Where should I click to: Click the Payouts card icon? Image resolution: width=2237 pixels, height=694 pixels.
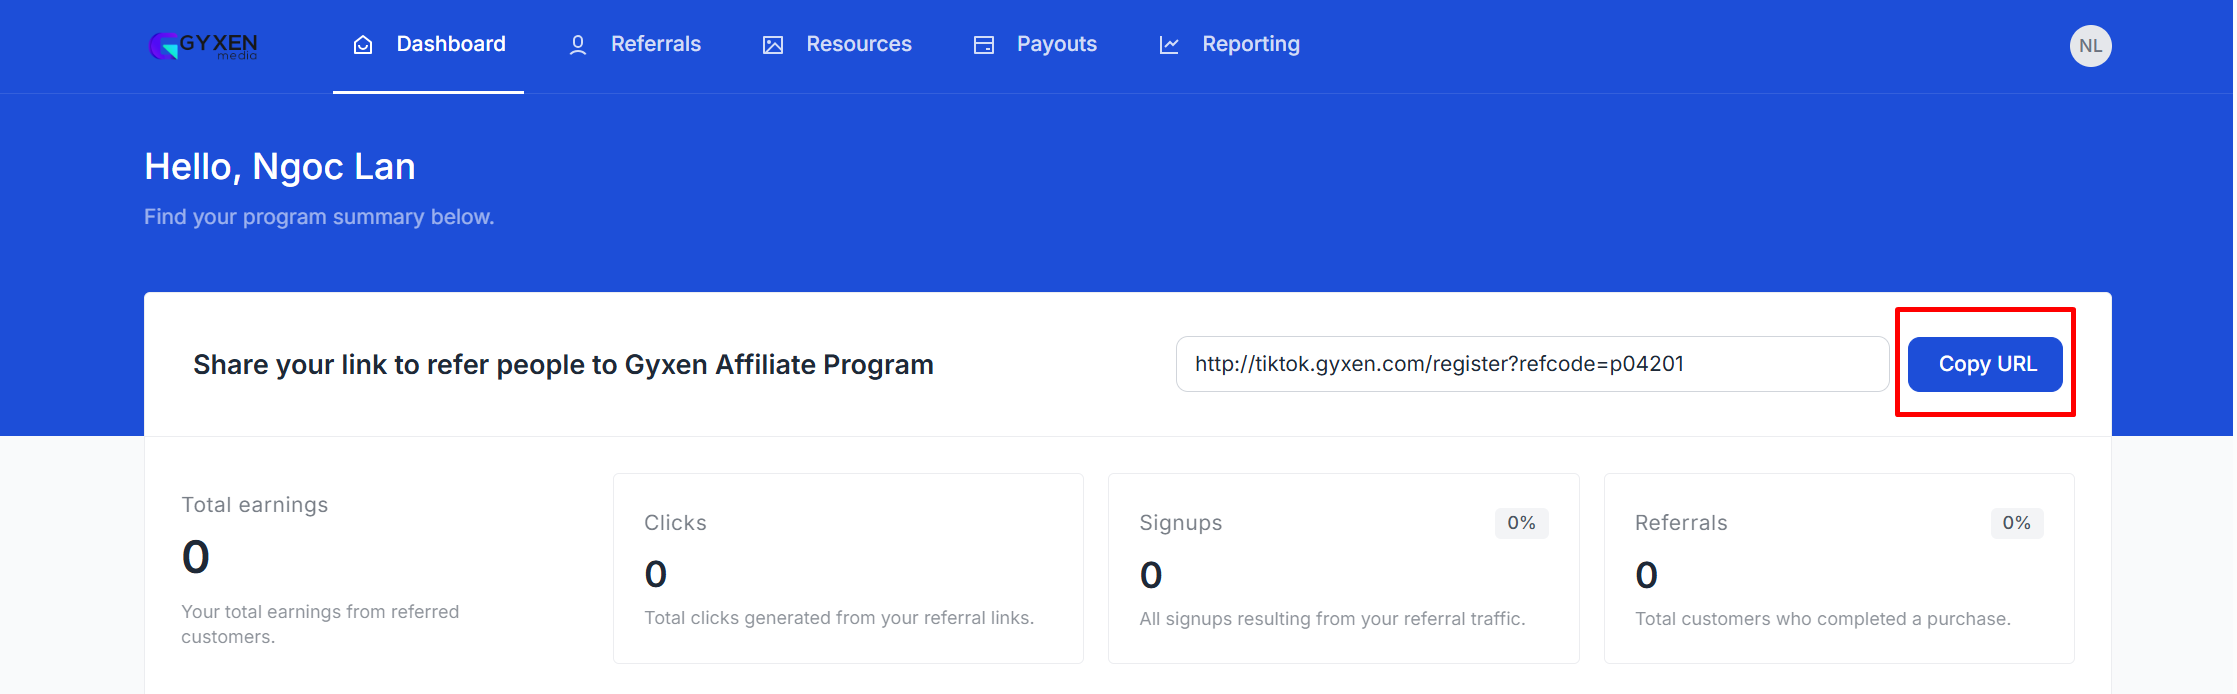click(x=984, y=45)
